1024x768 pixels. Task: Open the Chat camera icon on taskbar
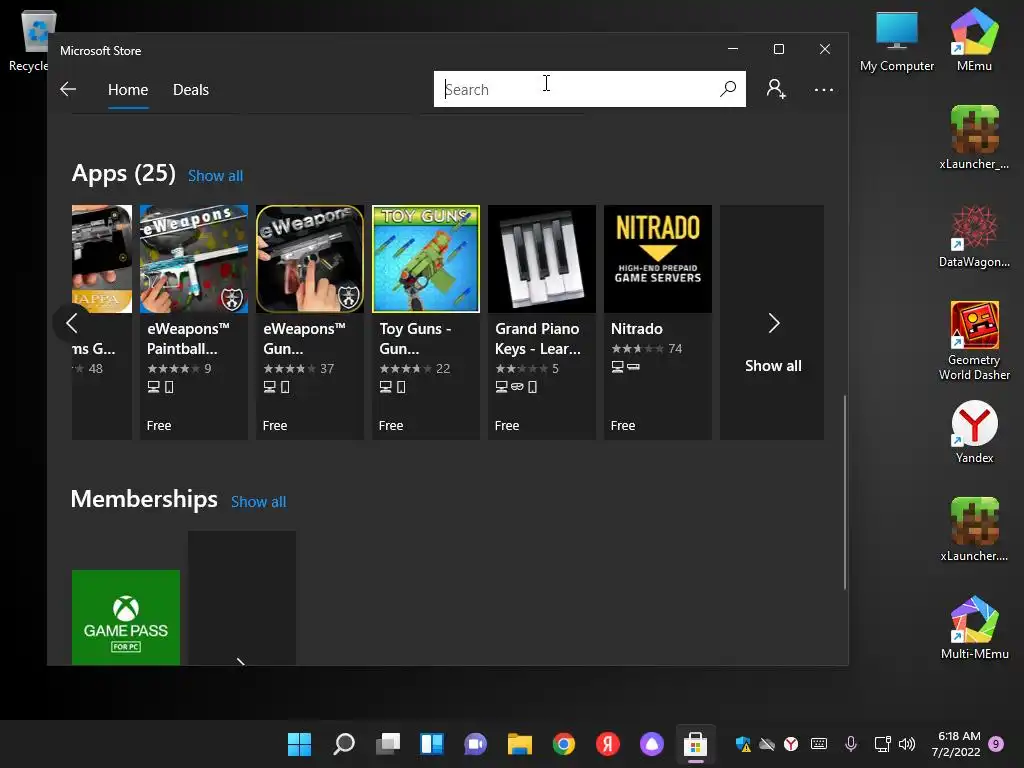[x=475, y=744]
